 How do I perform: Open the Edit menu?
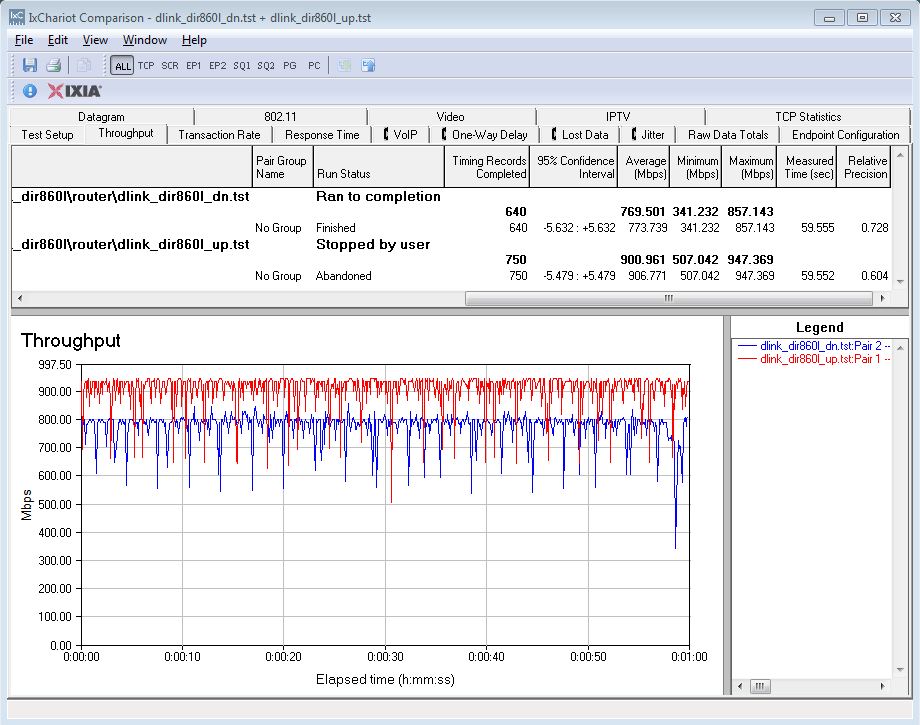pos(58,40)
